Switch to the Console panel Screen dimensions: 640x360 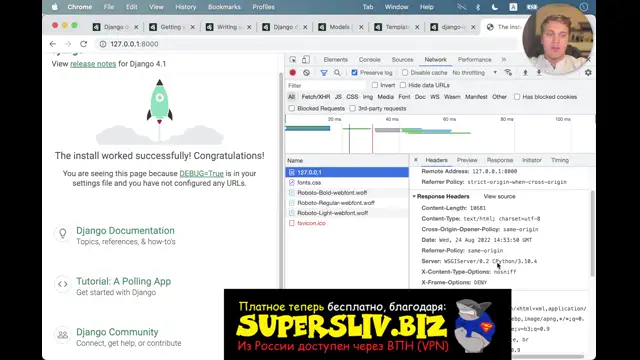pyautogui.click(x=369, y=60)
